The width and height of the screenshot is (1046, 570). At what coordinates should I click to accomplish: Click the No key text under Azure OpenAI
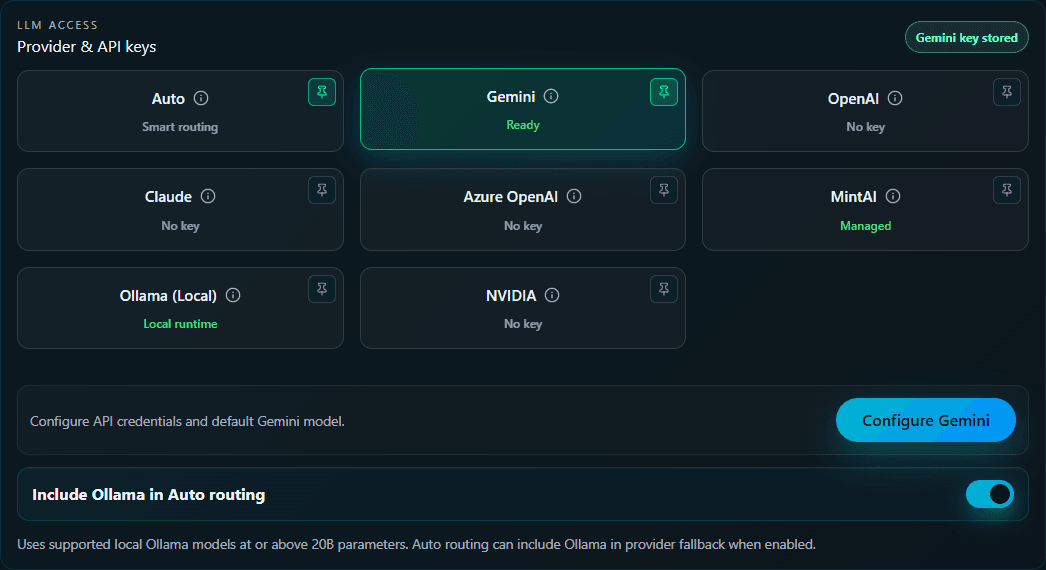523,226
